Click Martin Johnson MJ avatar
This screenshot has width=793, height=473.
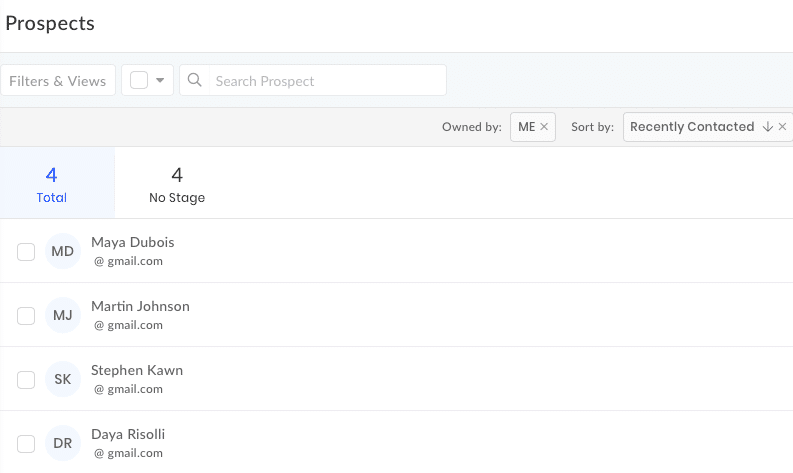(x=63, y=315)
